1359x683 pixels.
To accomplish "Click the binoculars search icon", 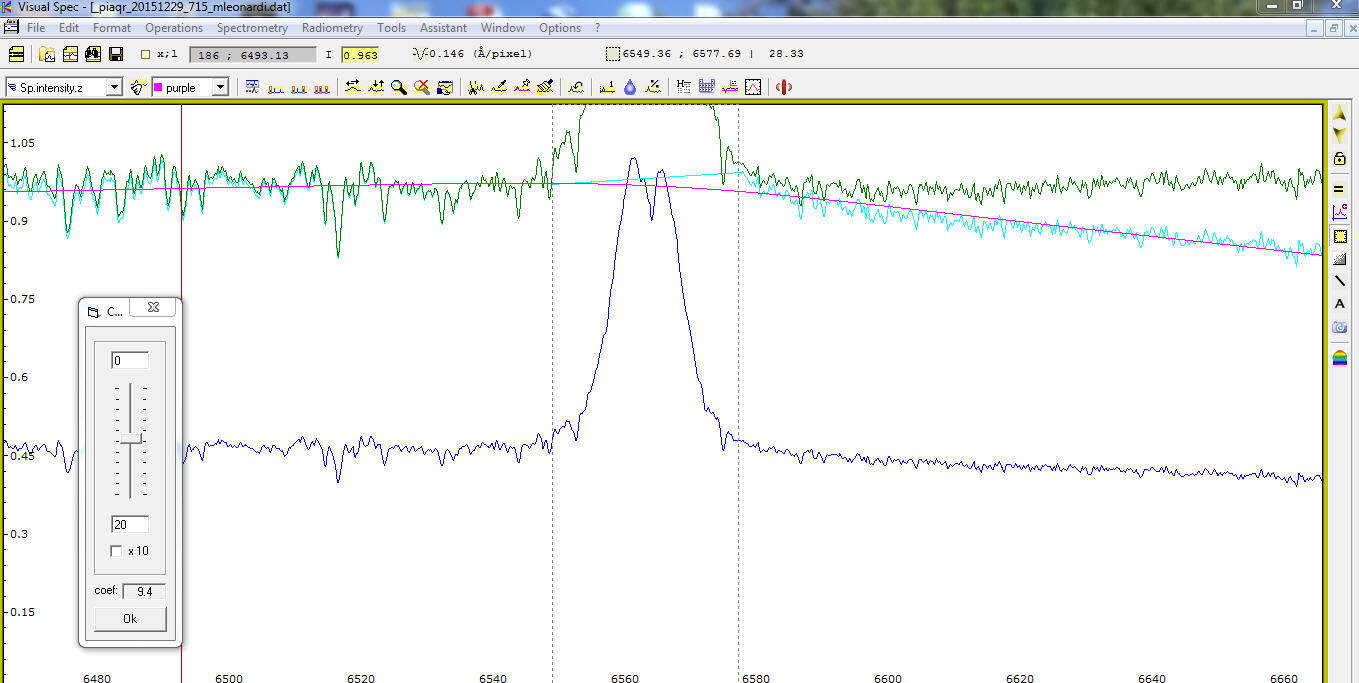I will [x=93, y=54].
